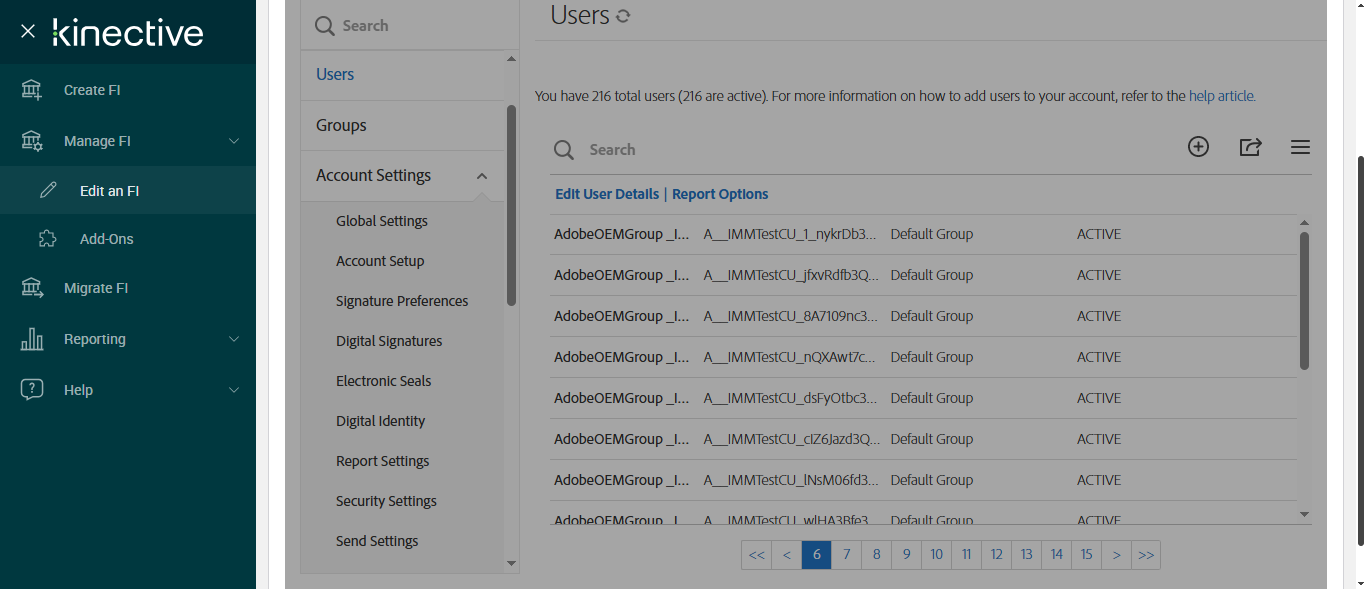Click the Edit User Details link
1366x589 pixels.
coord(607,194)
